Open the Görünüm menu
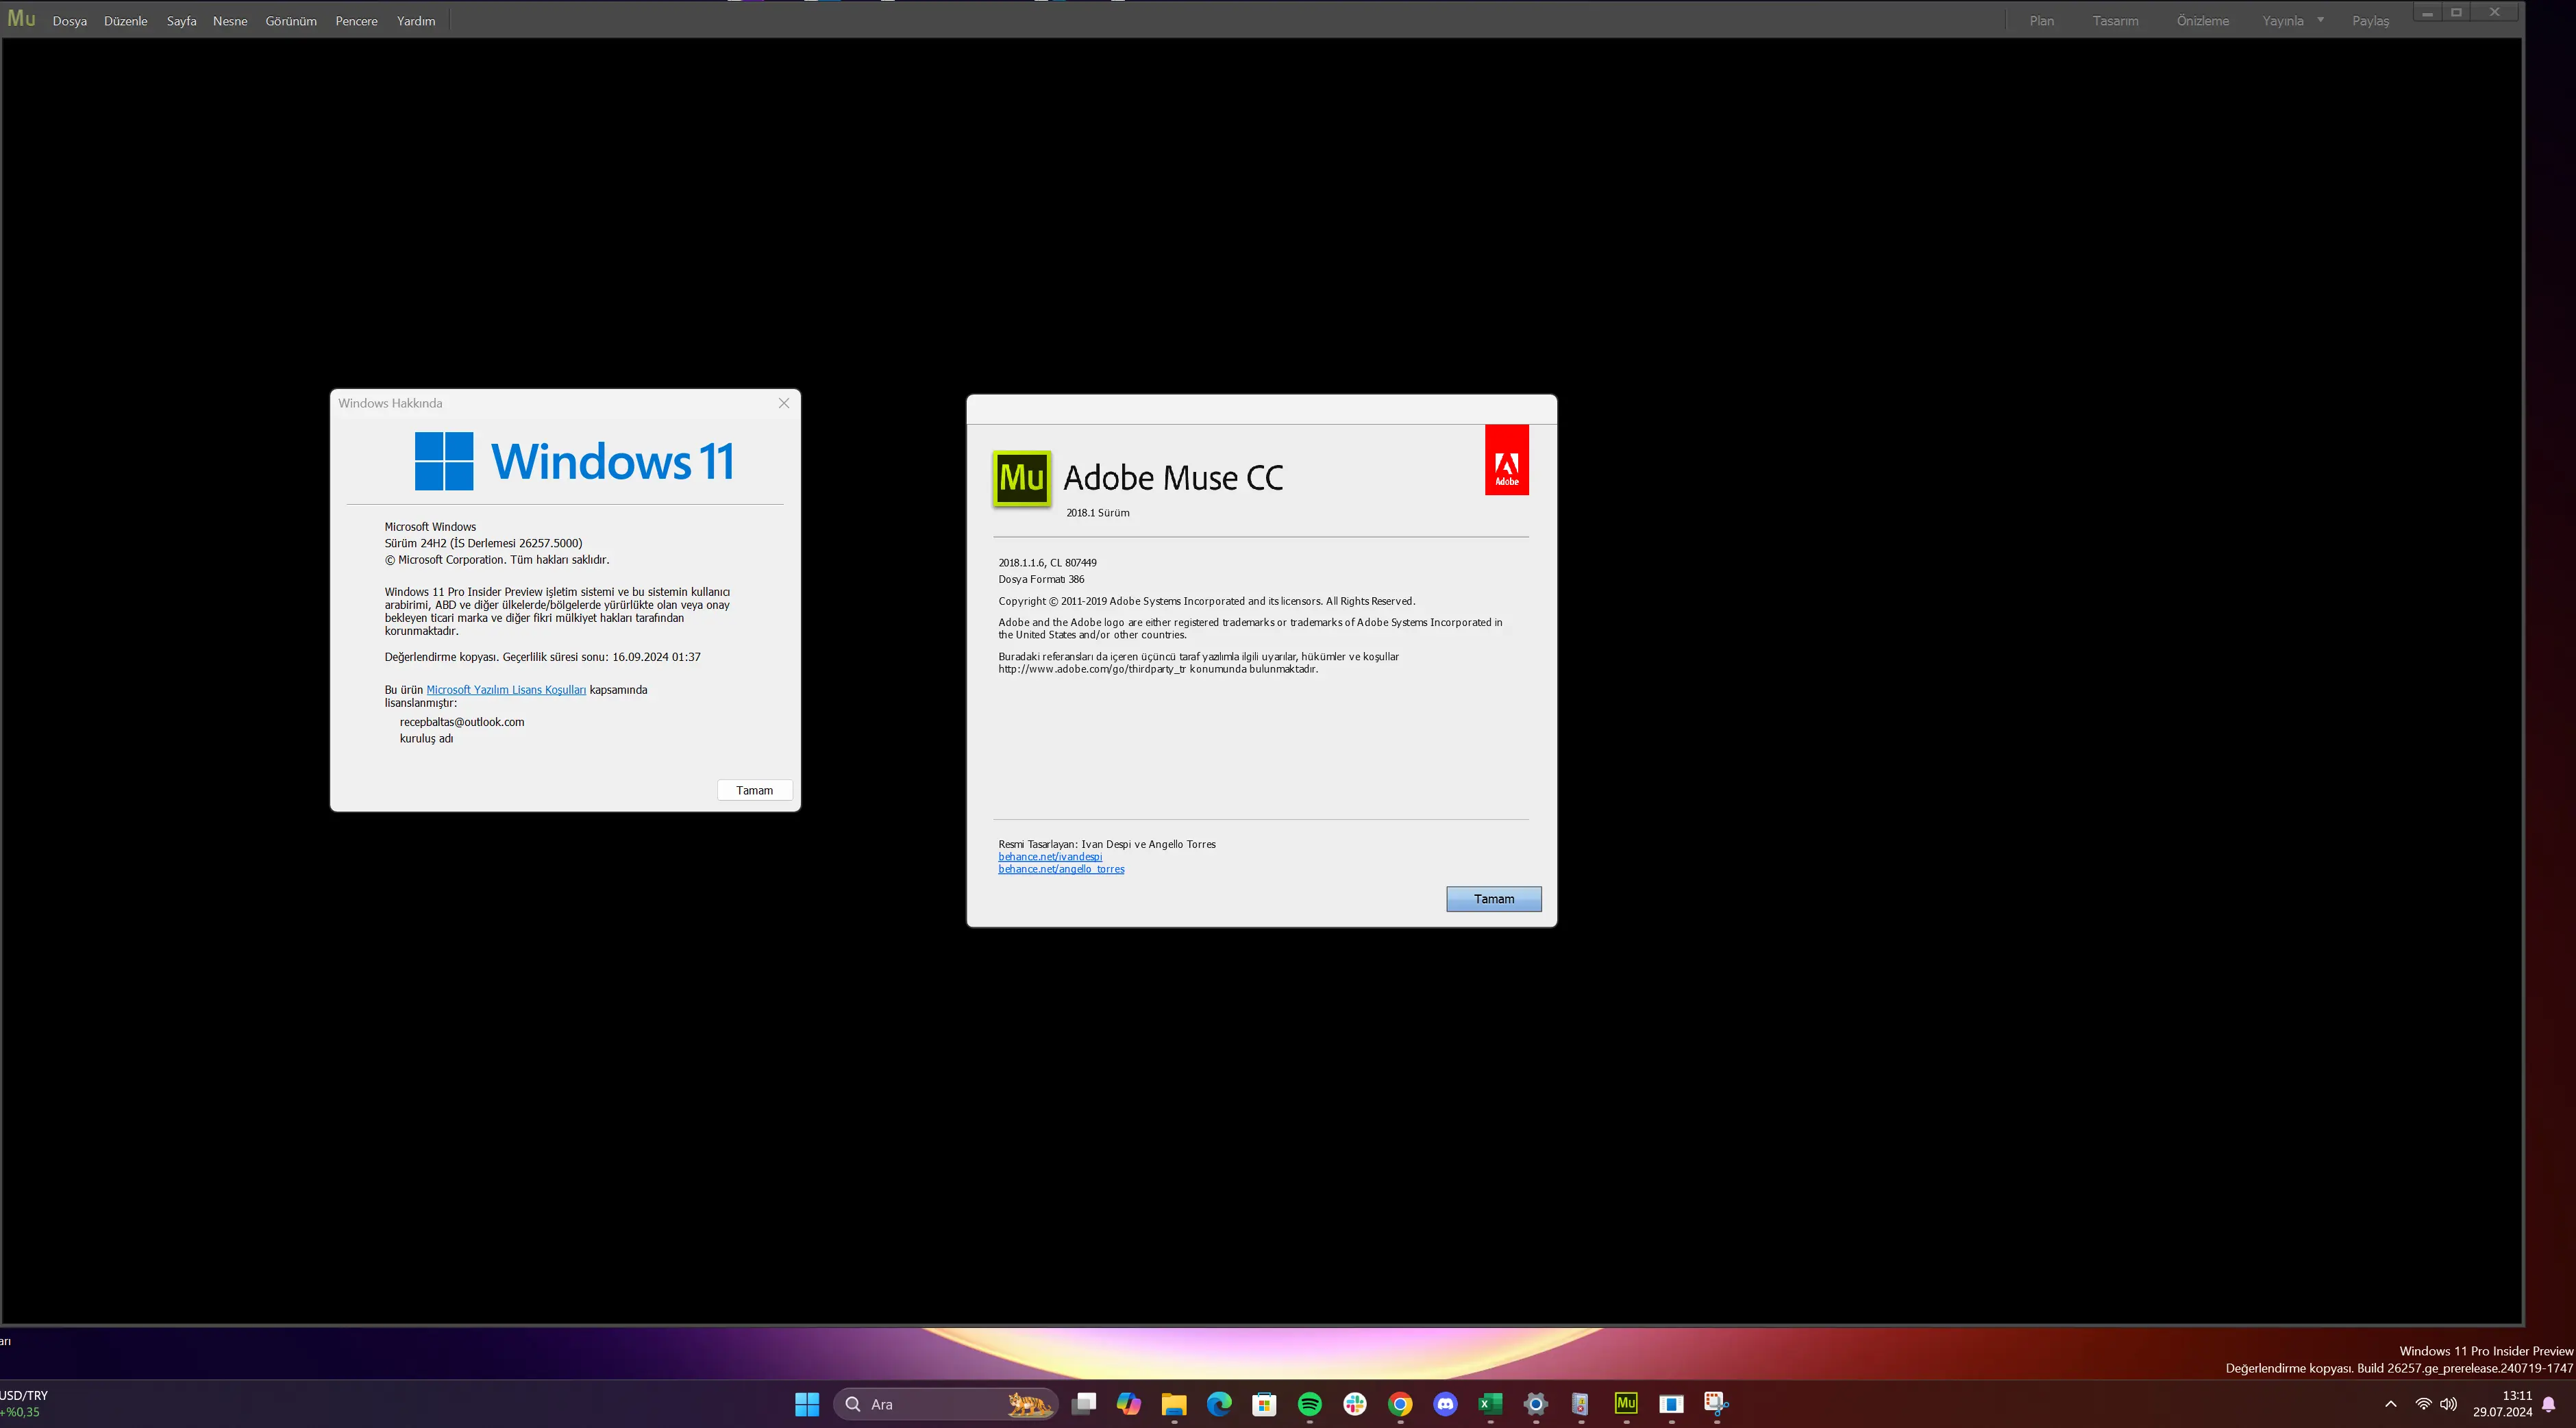The width and height of the screenshot is (2576, 1428). click(291, 21)
